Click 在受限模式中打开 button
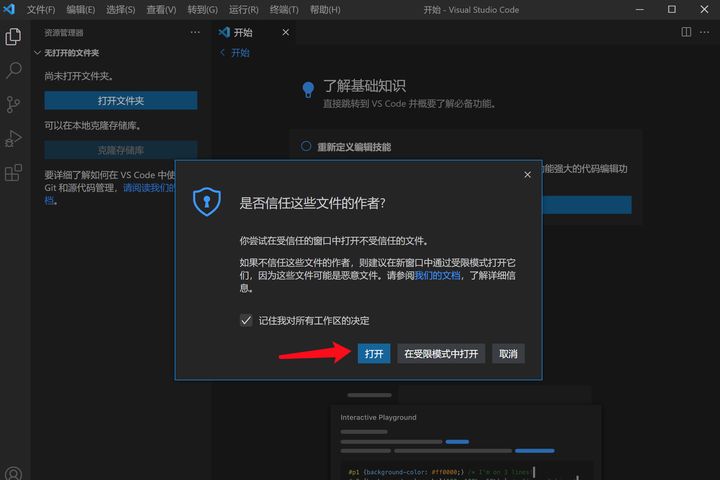This screenshot has height=480, width=720. pos(441,353)
